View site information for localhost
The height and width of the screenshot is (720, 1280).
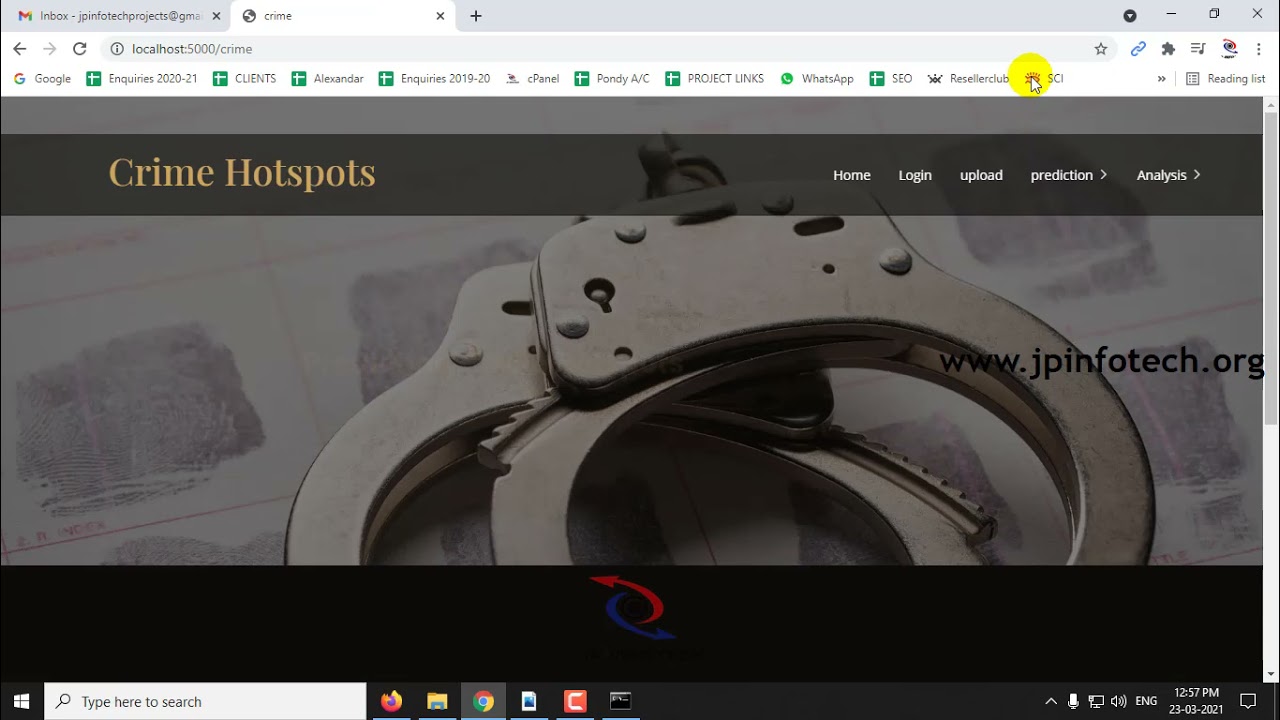click(117, 49)
